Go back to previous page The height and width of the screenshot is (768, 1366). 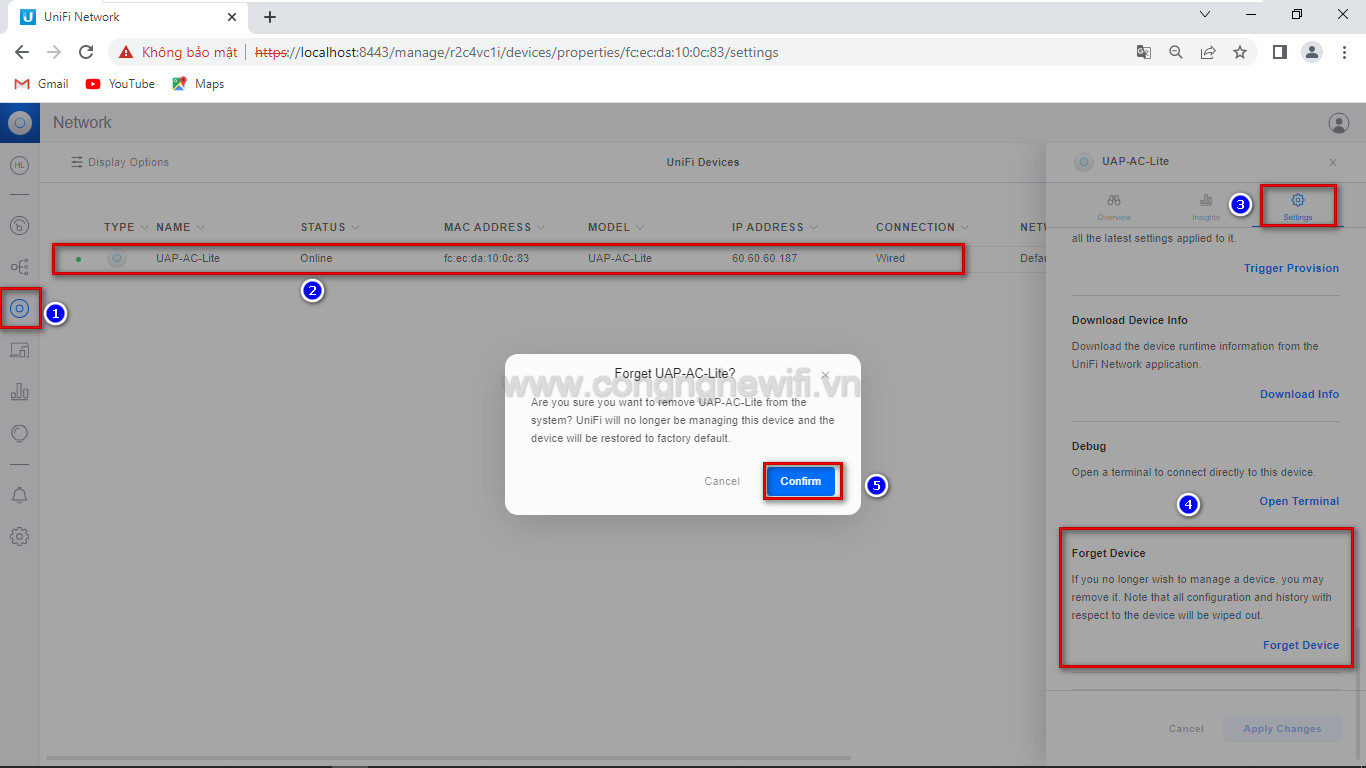(22, 52)
